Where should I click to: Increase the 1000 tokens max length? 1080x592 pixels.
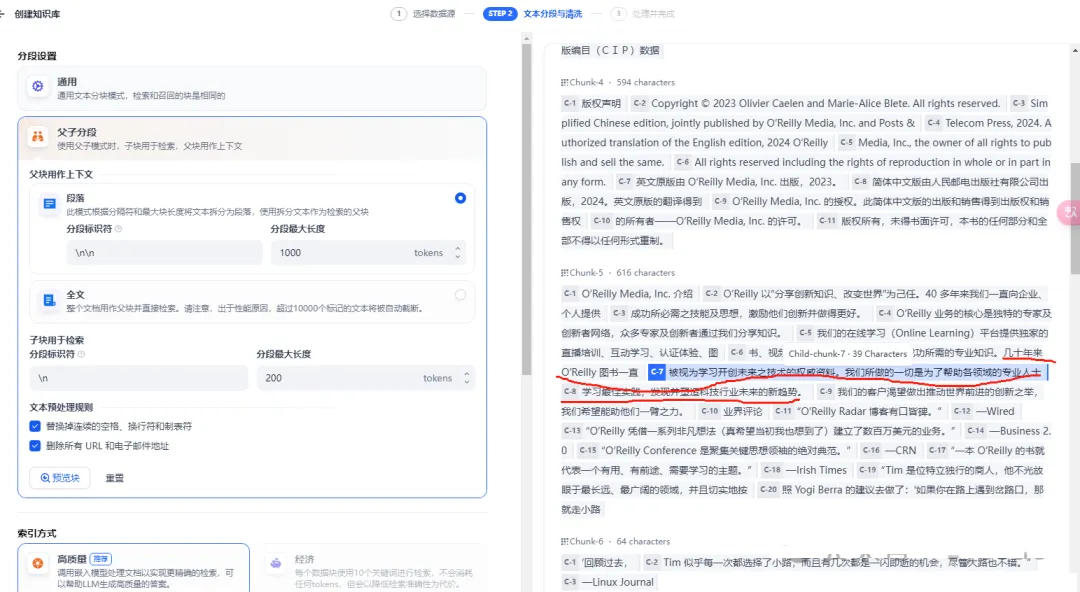point(457,249)
